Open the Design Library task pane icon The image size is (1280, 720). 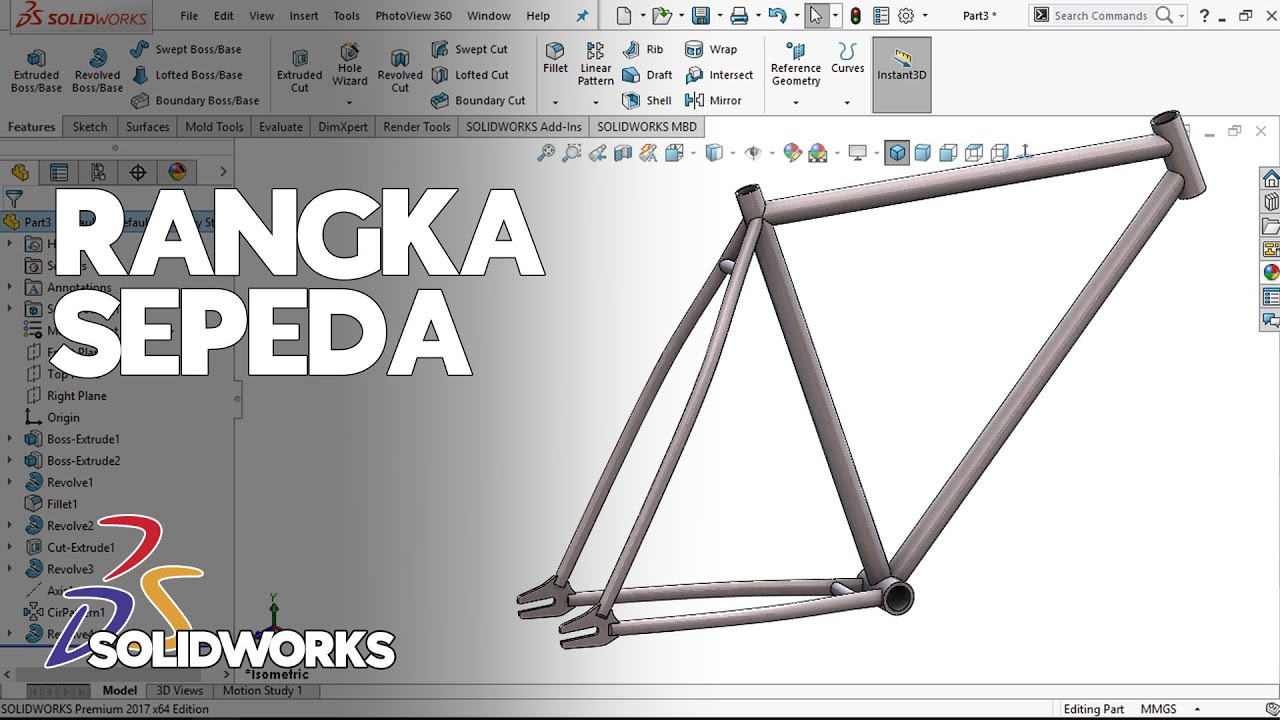coord(1271,202)
